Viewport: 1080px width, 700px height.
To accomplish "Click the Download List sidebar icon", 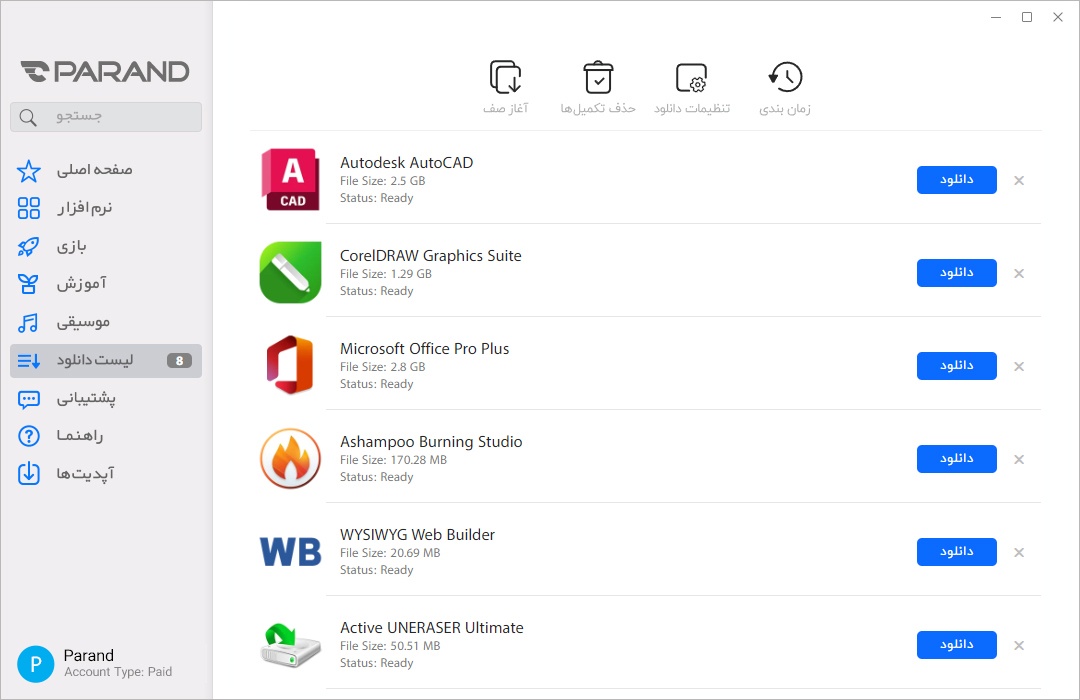I will click(x=29, y=360).
